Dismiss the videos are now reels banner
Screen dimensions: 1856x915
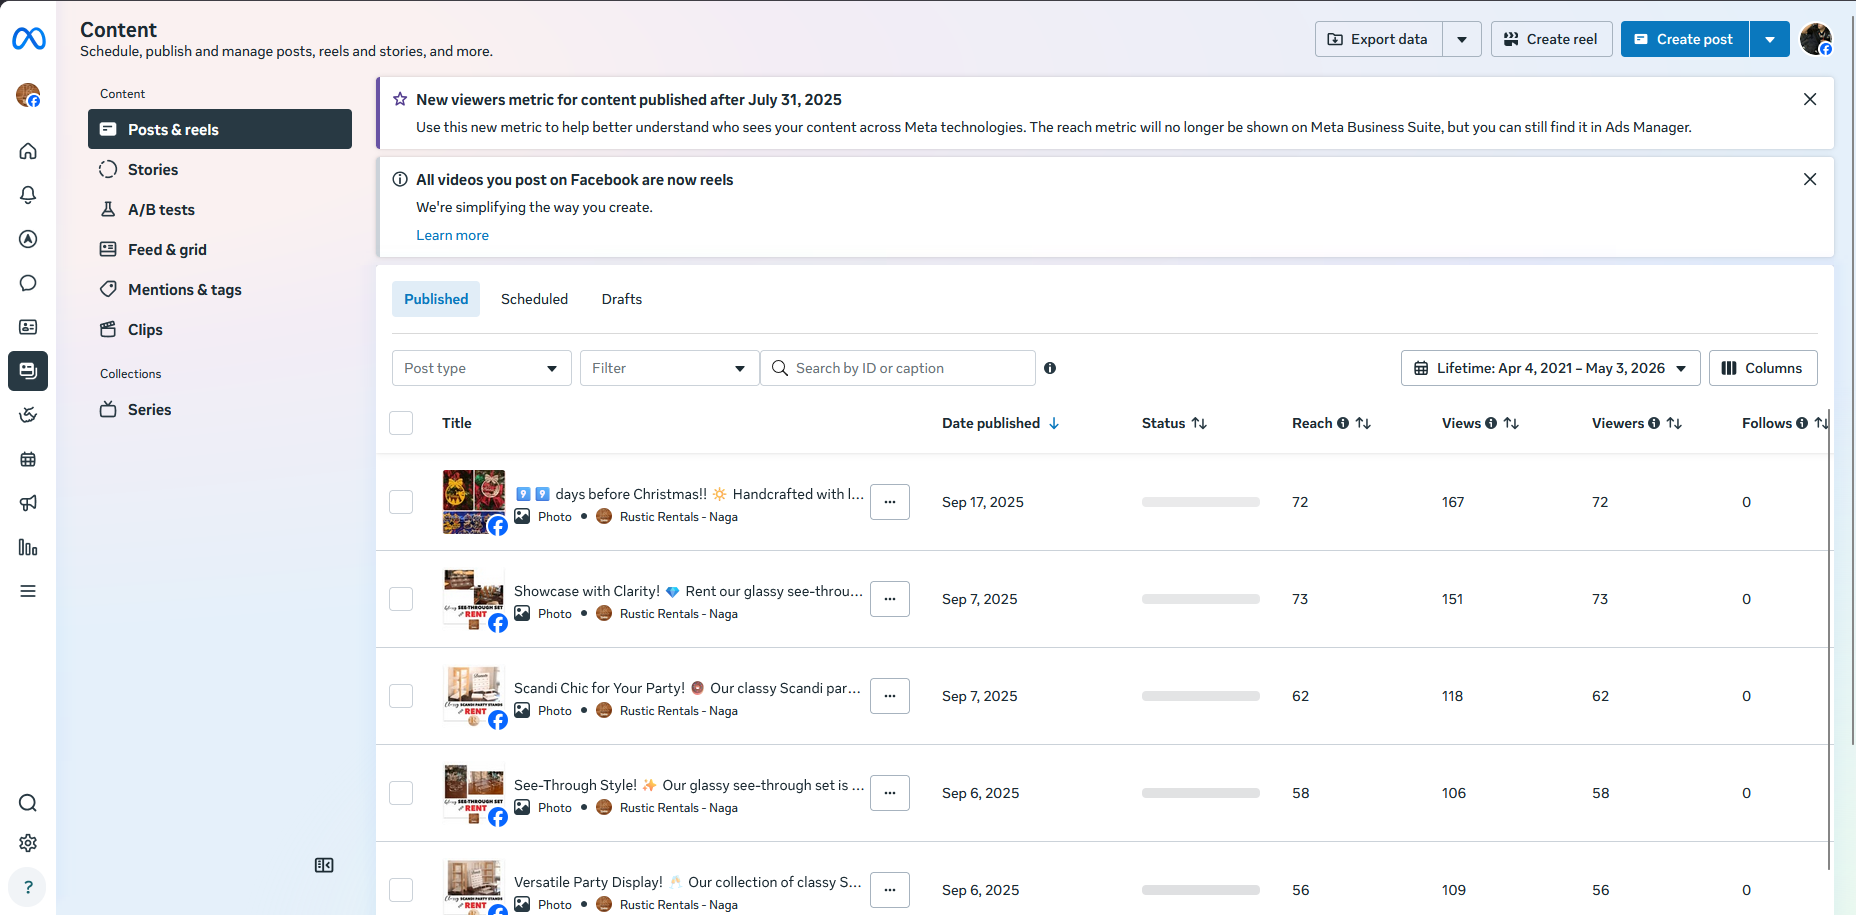pyautogui.click(x=1810, y=179)
